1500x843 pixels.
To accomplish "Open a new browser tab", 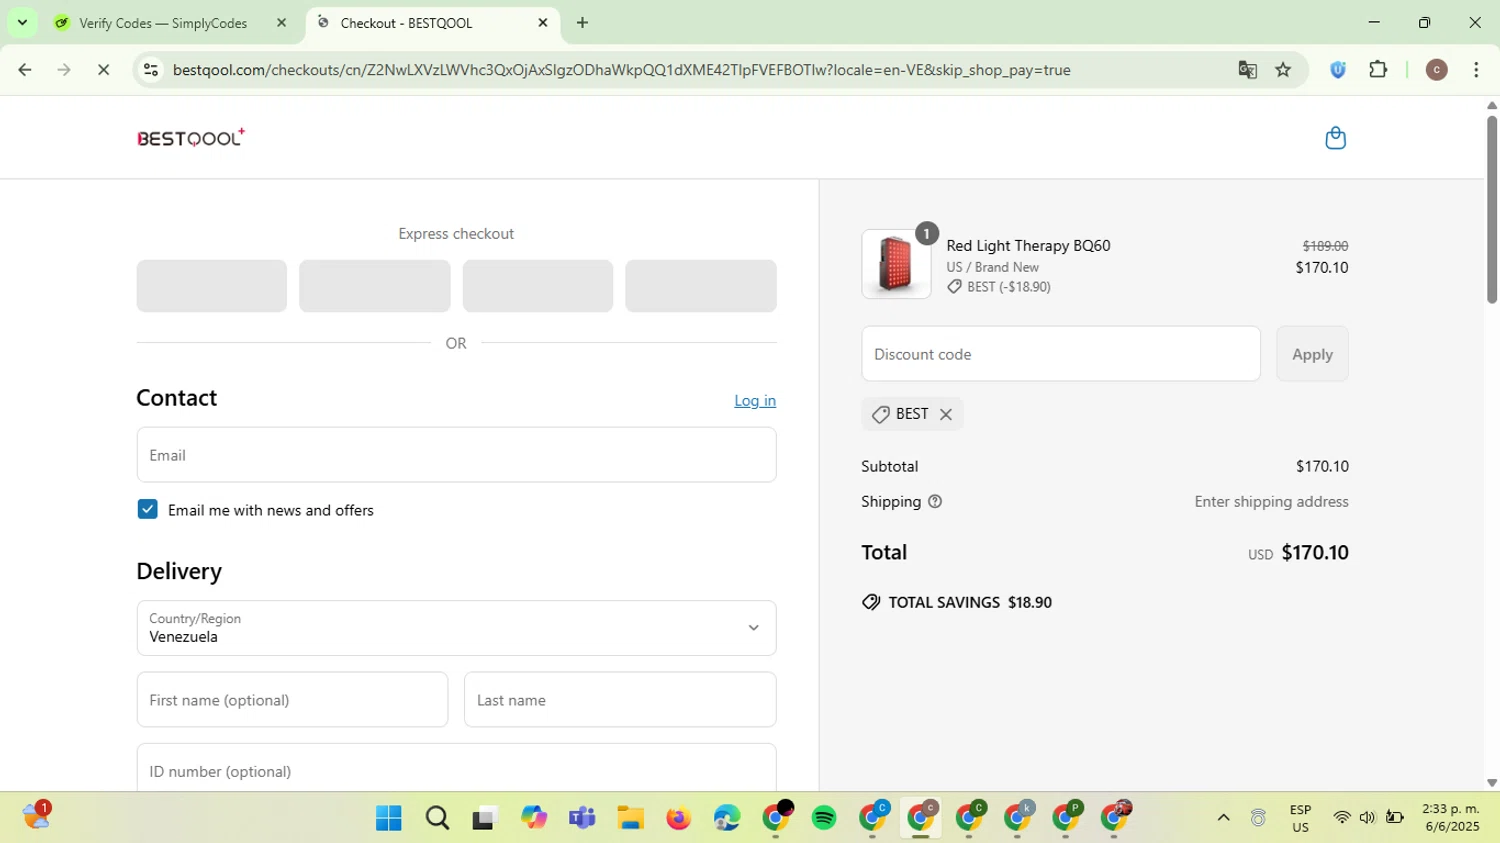I will pyautogui.click(x=582, y=22).
